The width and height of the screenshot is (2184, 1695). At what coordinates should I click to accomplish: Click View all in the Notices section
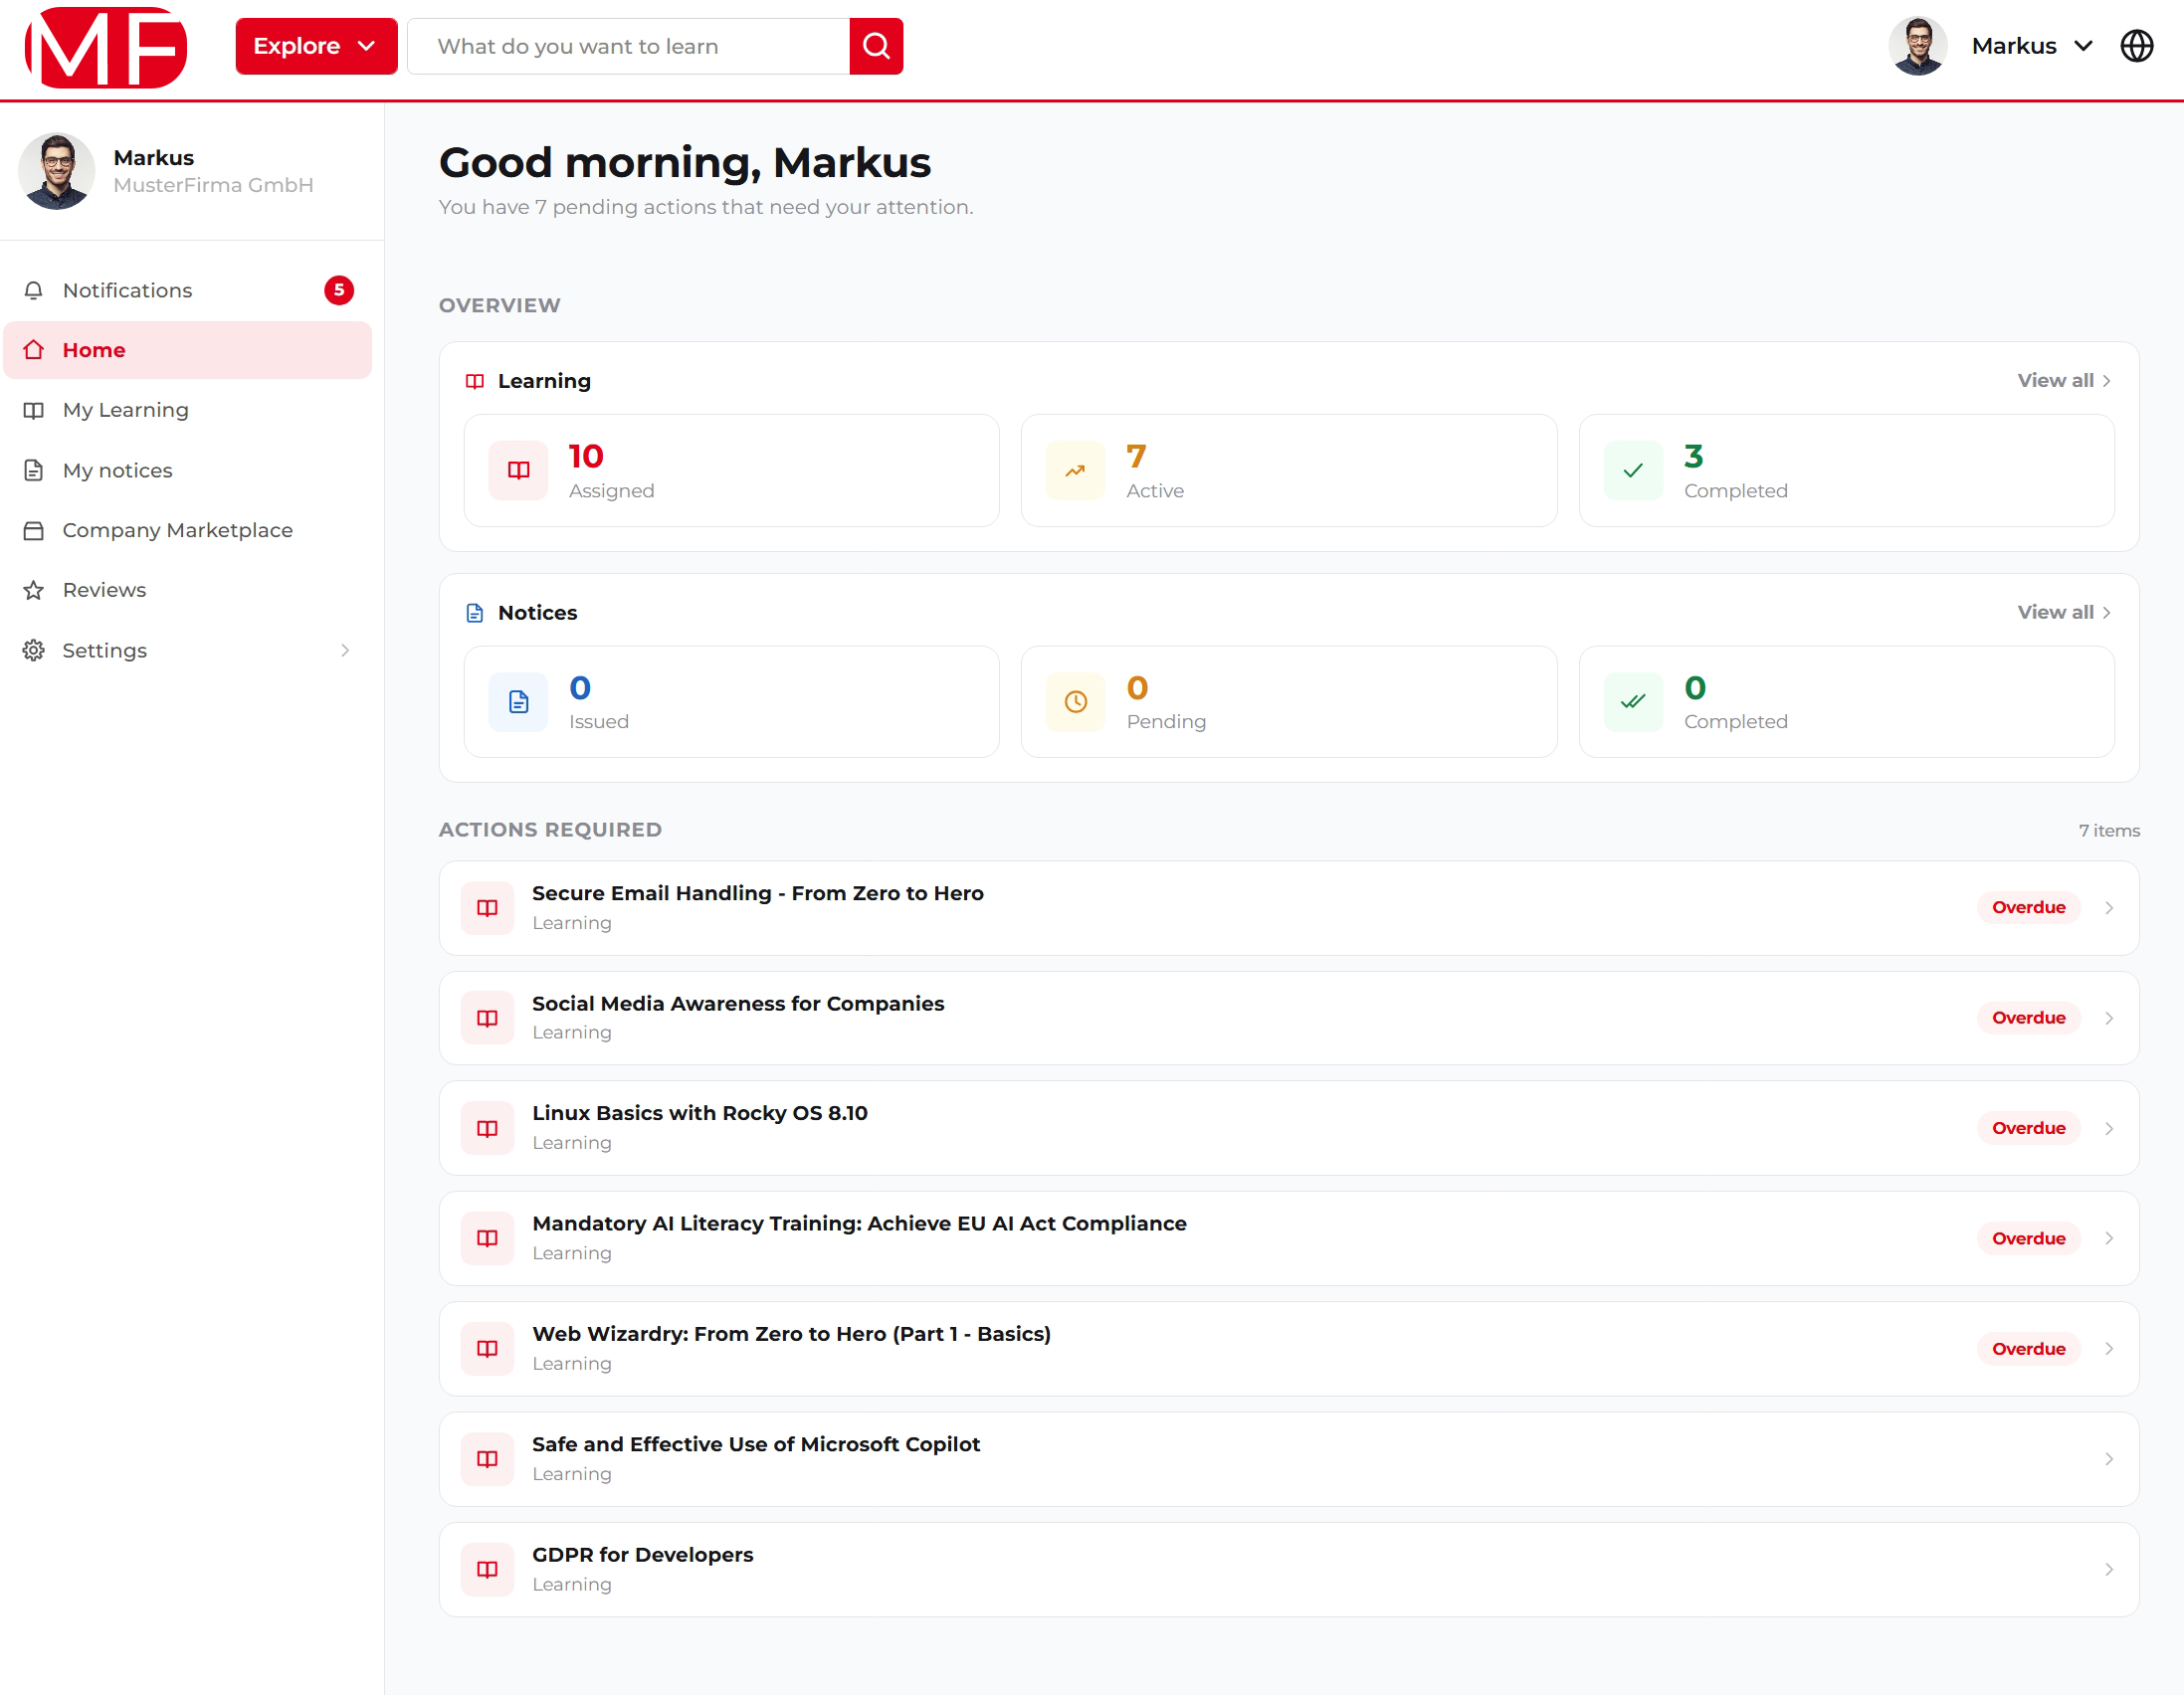click(x=2064, y=612)
